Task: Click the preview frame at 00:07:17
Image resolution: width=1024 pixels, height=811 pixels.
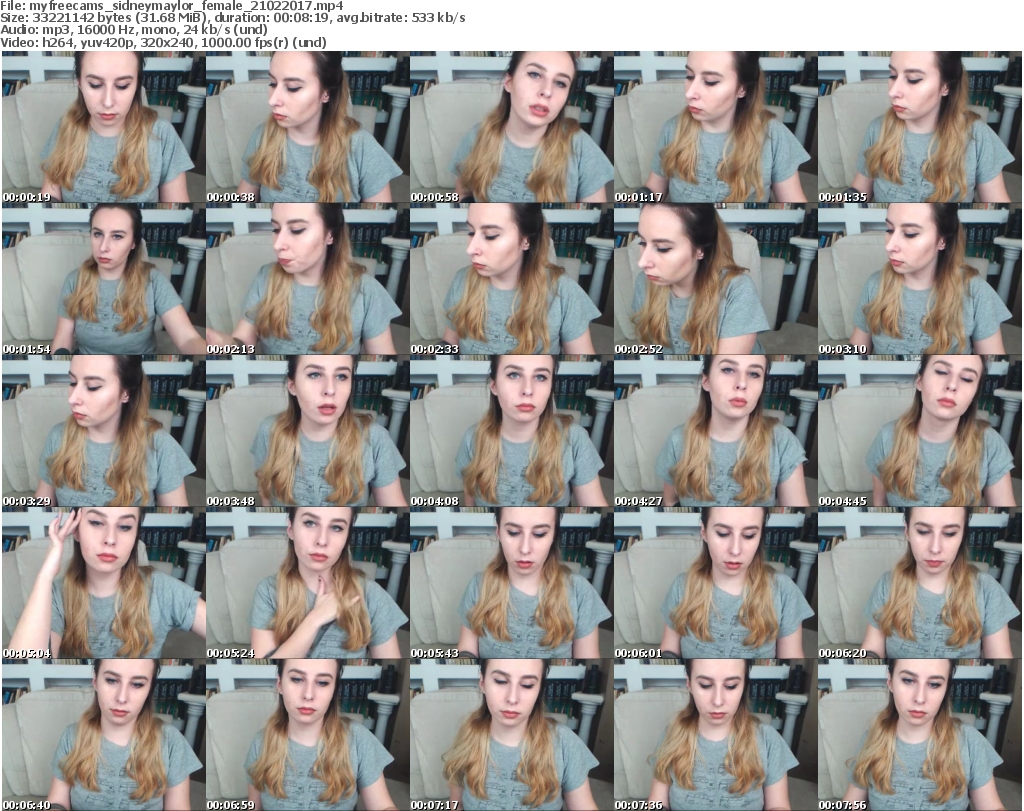Action: [511, 735]
